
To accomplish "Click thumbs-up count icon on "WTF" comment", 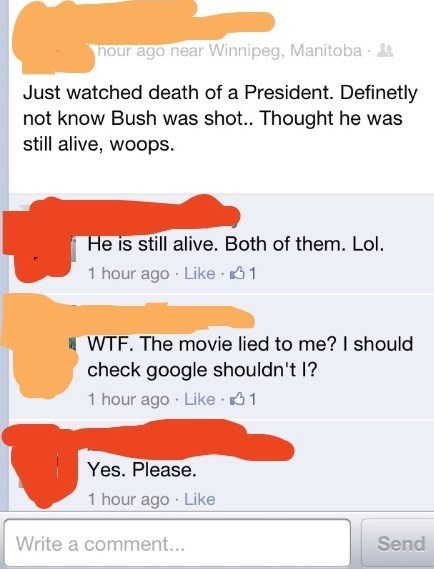I will pos(242,399).
